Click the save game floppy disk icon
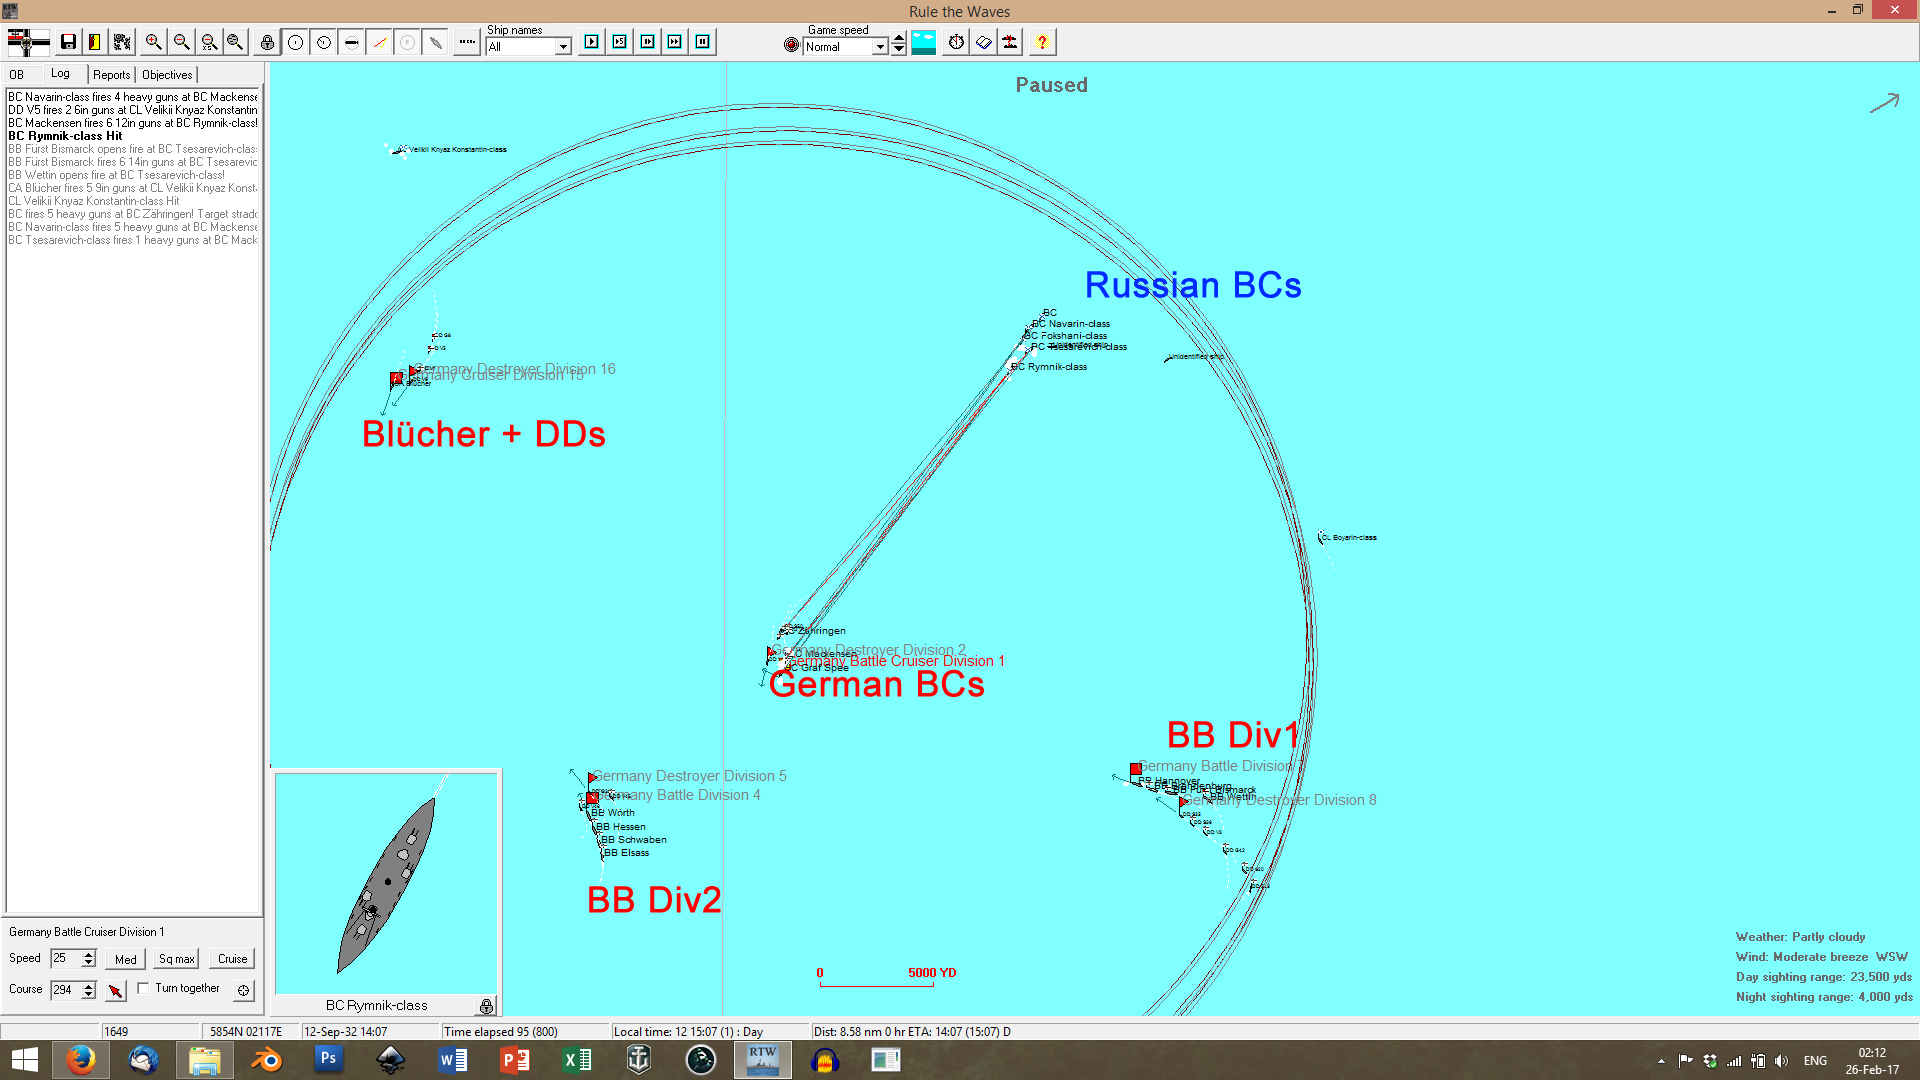The height and width of the screenshot is (1080, 1920). point(68,42)
